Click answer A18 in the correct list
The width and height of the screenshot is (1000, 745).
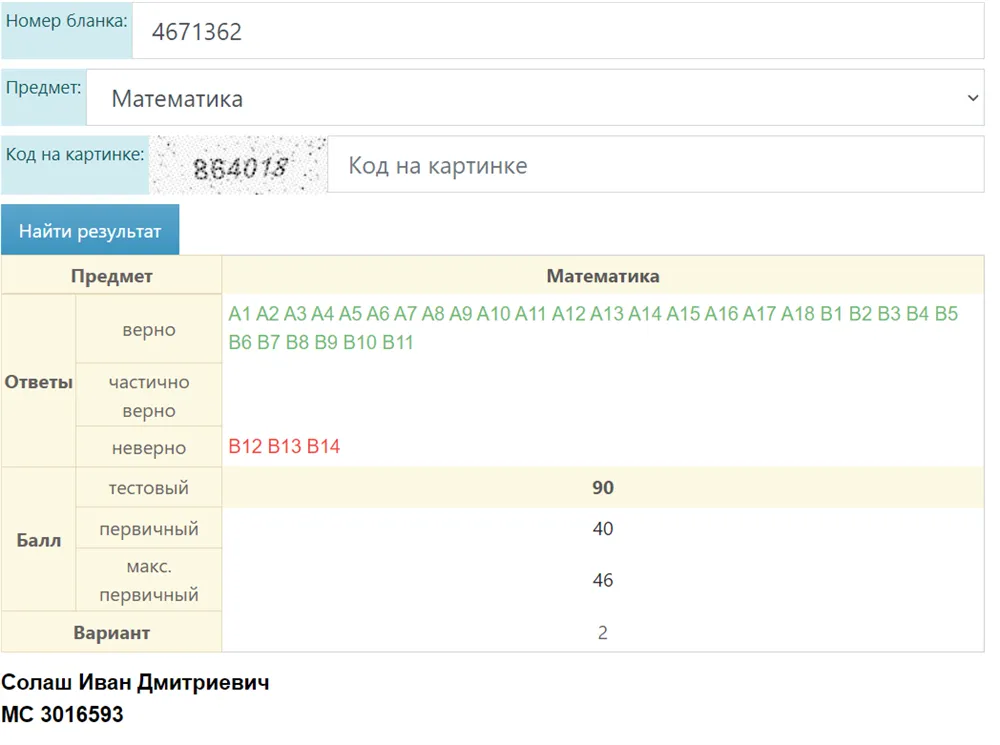pos(798,314)
